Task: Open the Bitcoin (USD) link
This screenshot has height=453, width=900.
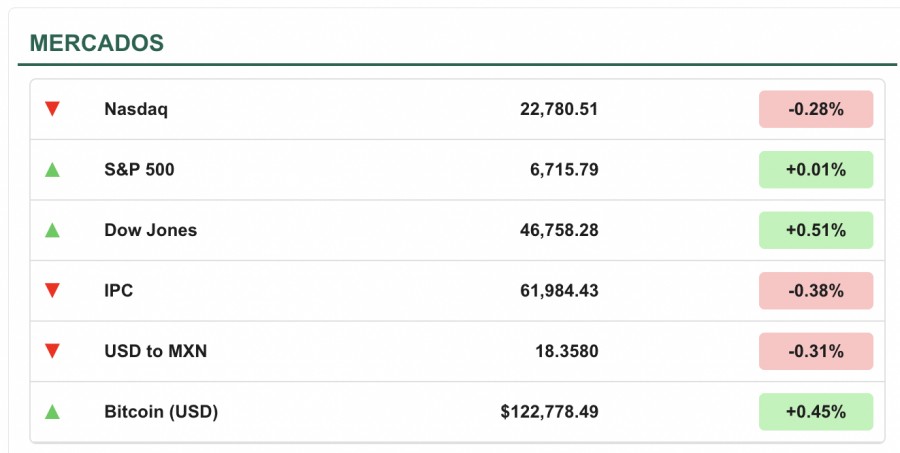Action: (x=161, y=412)
